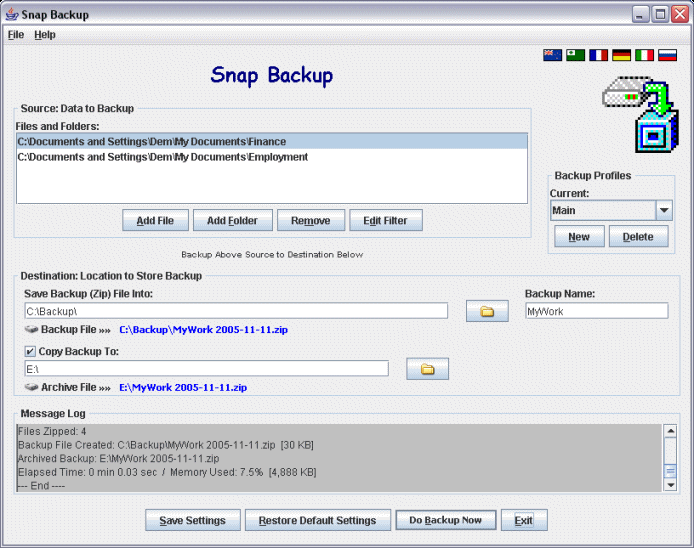Viewport: 694px width, 548px height.
Task: Start backup with Do Backup Now
Action: coord(446,520)
